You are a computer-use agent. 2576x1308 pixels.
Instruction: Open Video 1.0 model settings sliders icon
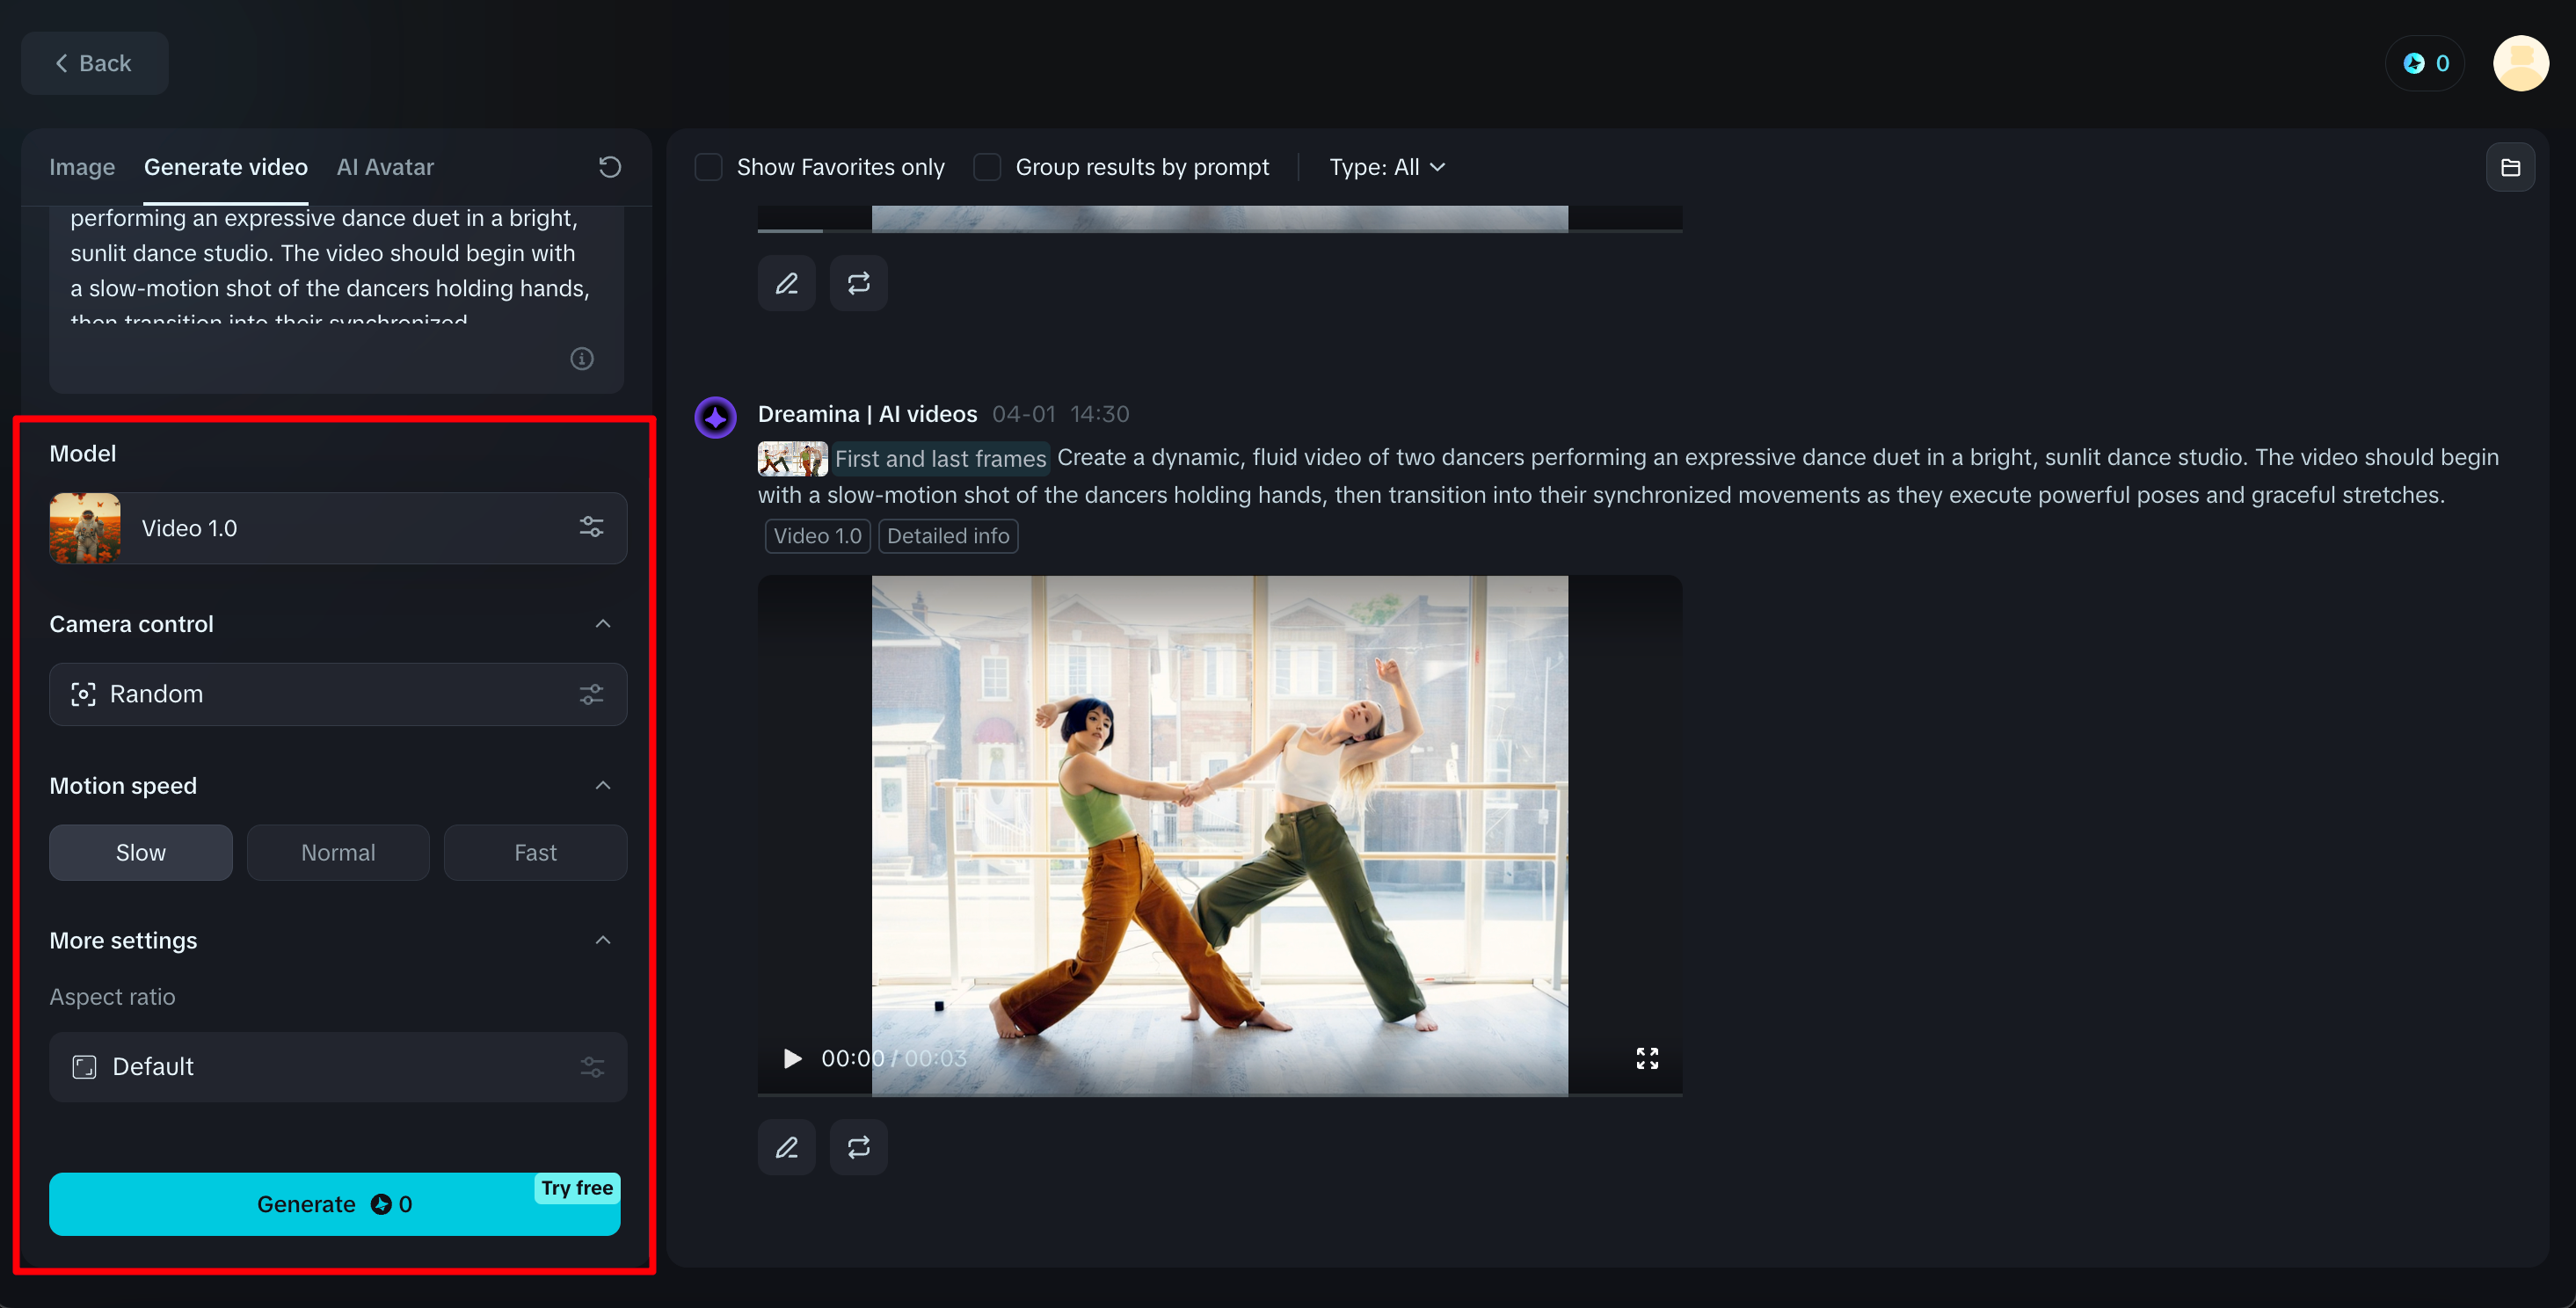pyautogui.click(x=591, y=527)
